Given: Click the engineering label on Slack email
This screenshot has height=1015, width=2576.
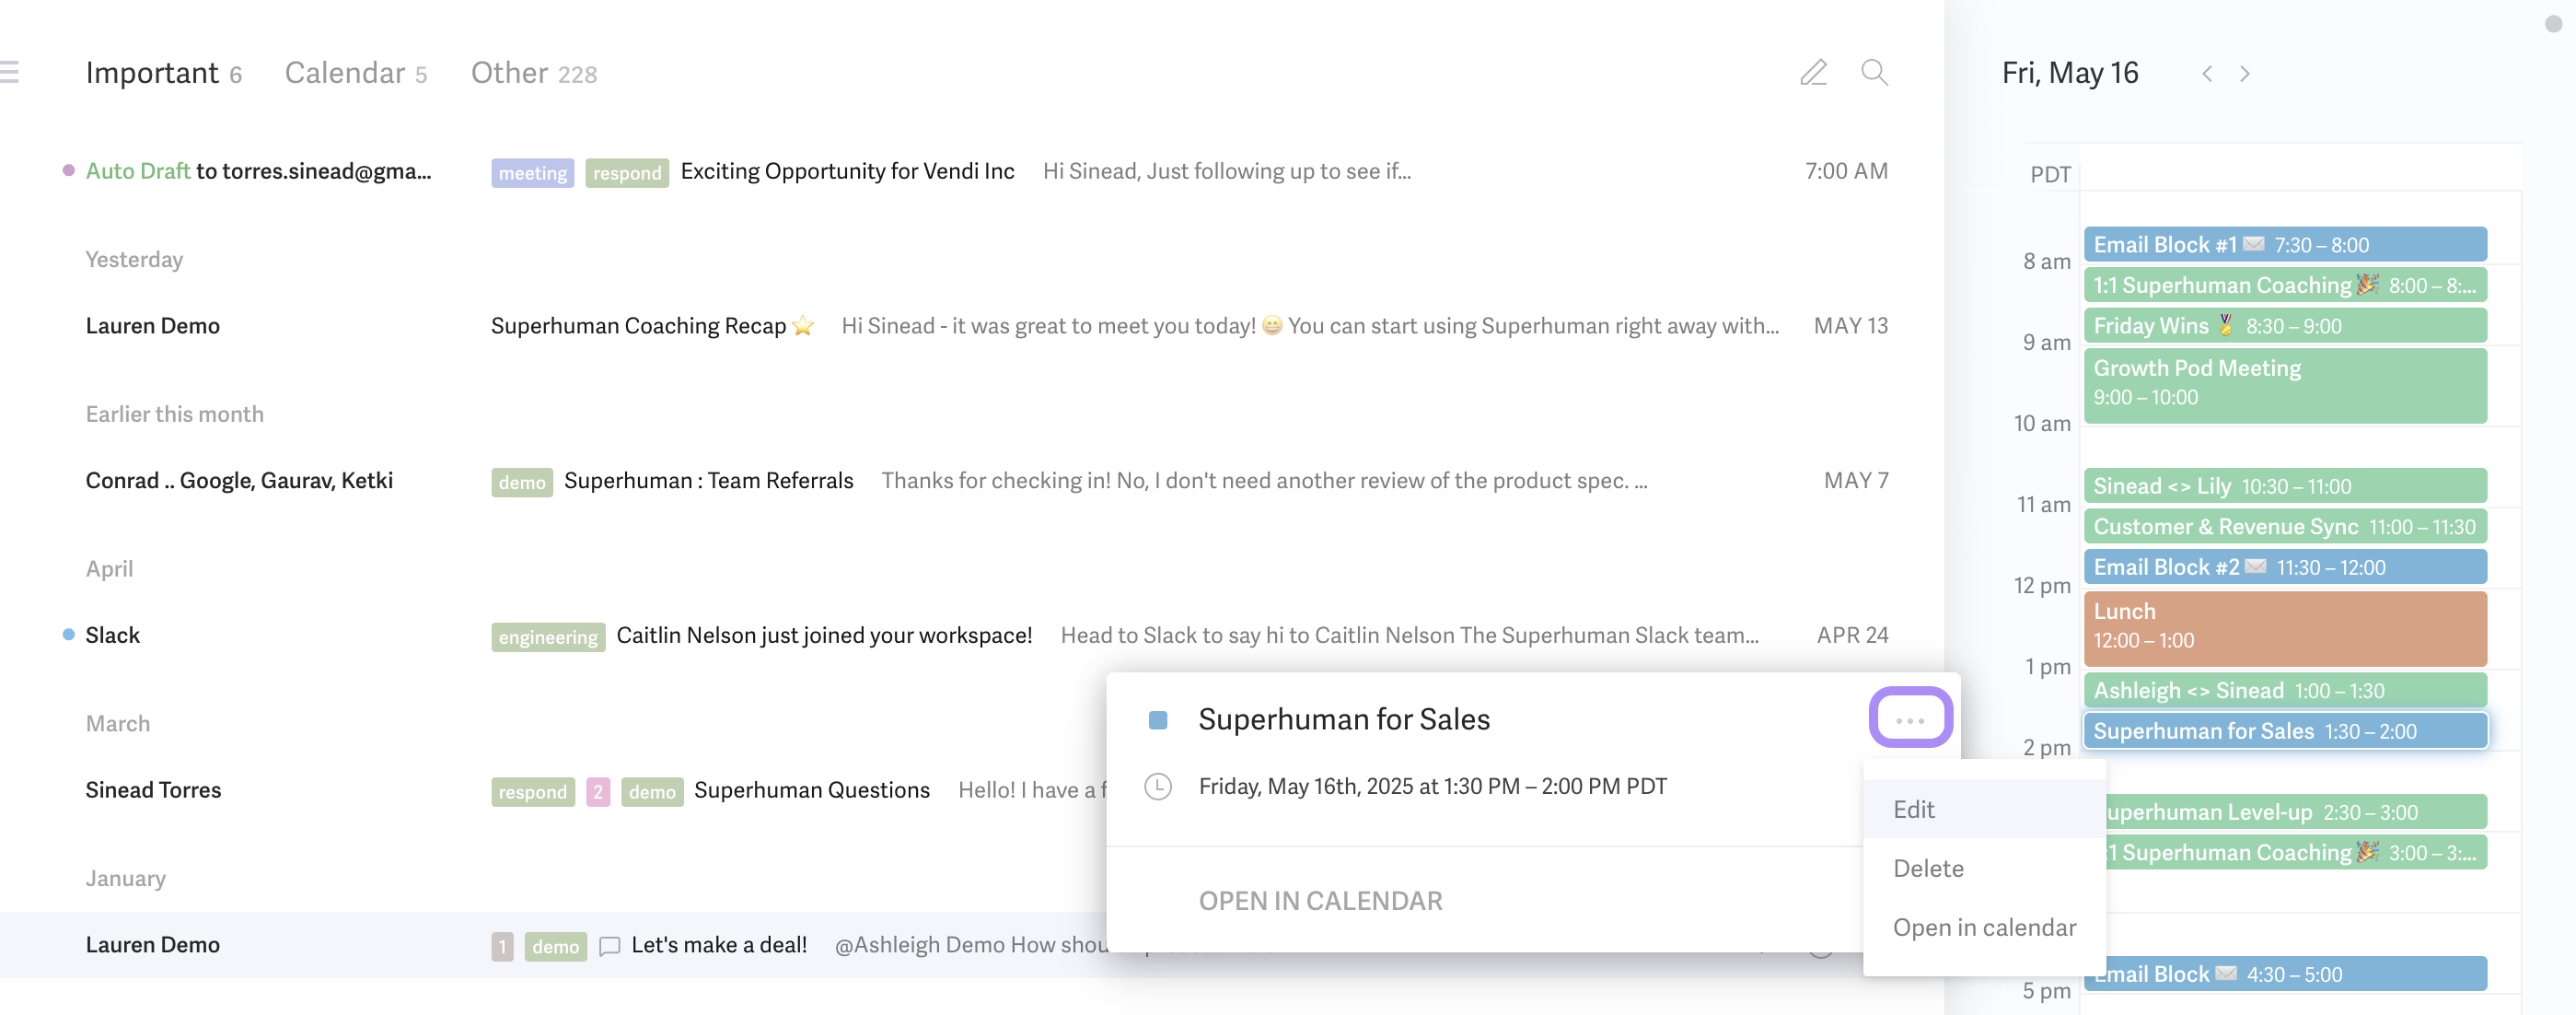Looking at the screenshot, I should point(548,637).
